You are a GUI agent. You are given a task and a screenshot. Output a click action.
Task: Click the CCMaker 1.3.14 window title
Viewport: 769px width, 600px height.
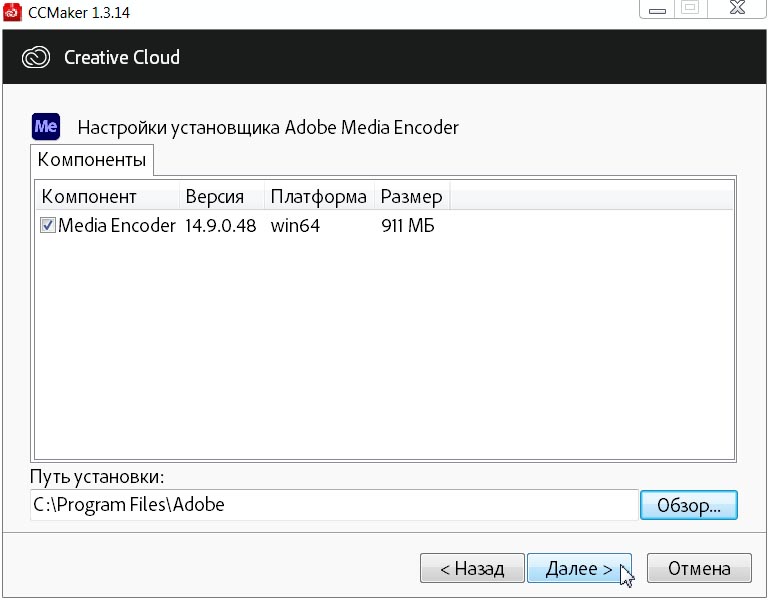coord(79,12)
